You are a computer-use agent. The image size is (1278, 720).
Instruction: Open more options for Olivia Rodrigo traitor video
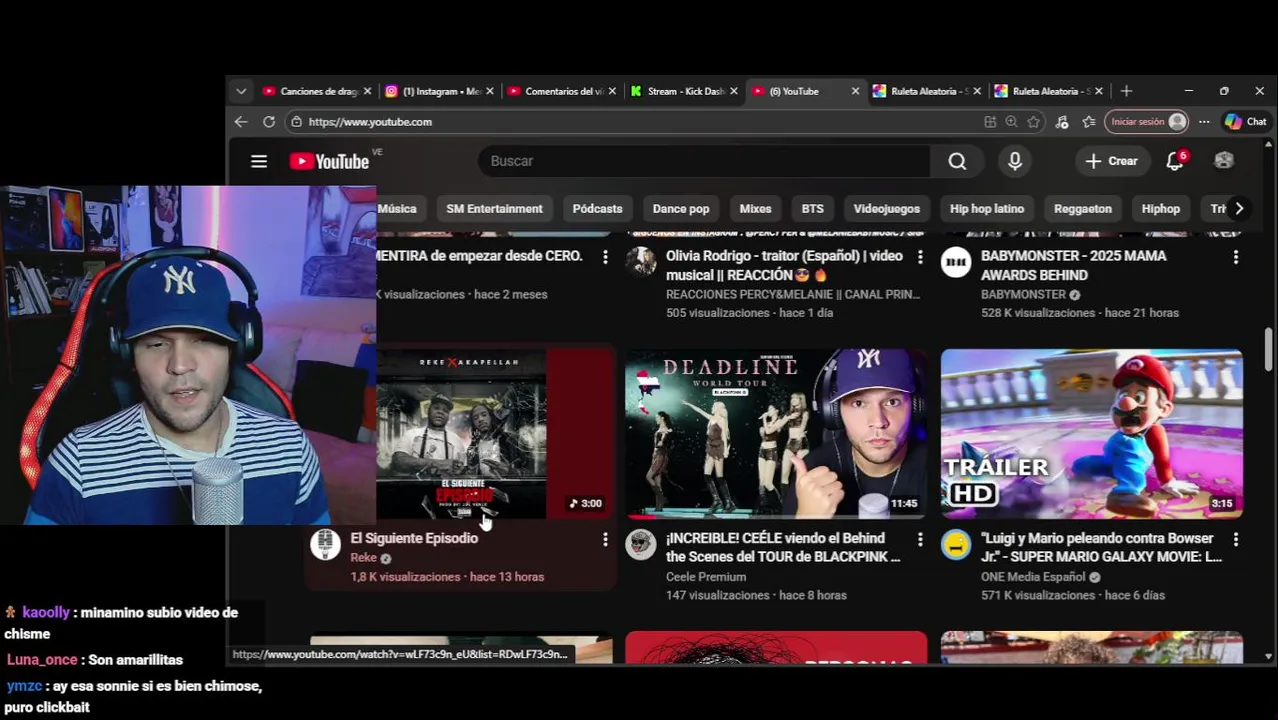[x=921, y=257]
